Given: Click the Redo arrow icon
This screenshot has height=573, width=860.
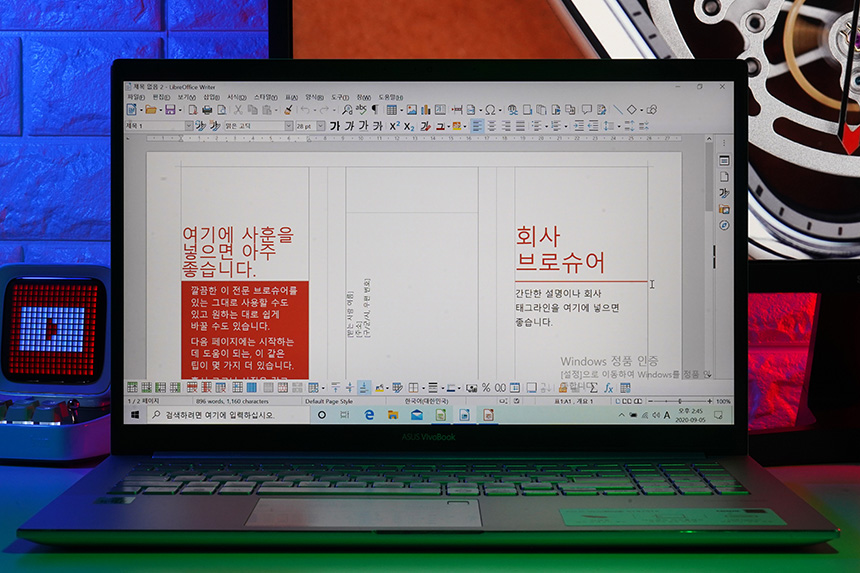Looking at the screenshot, I should (x=325, y=110).
